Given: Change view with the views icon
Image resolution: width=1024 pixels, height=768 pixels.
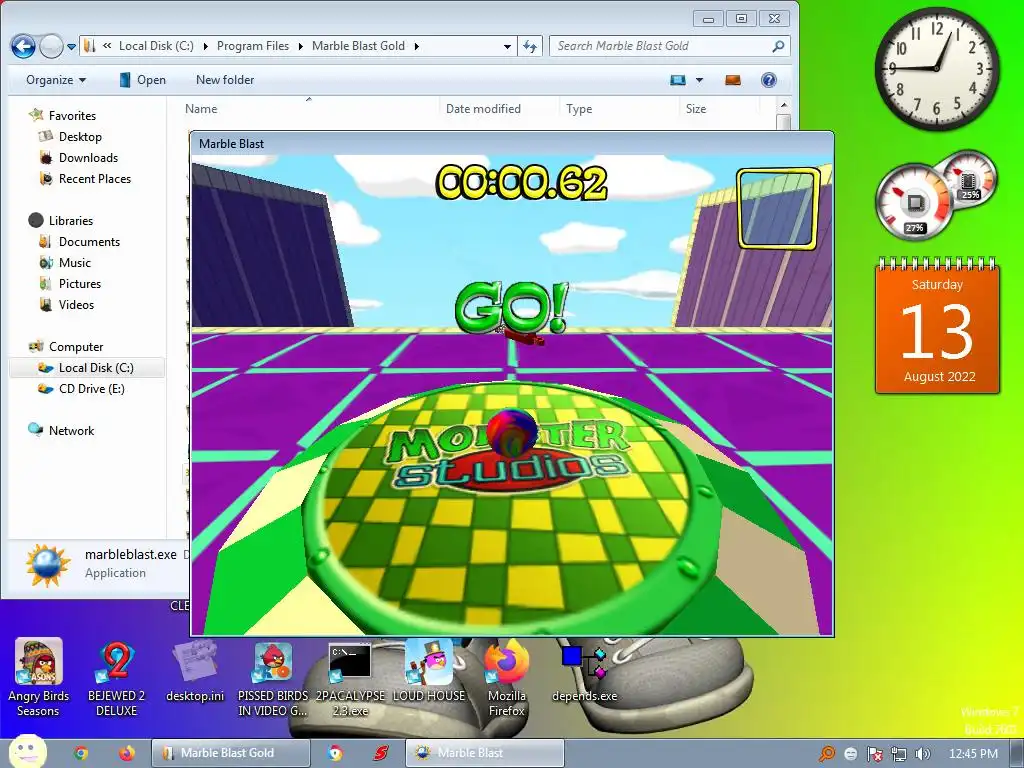Looking at the screenshot, I should coord(678,80).
